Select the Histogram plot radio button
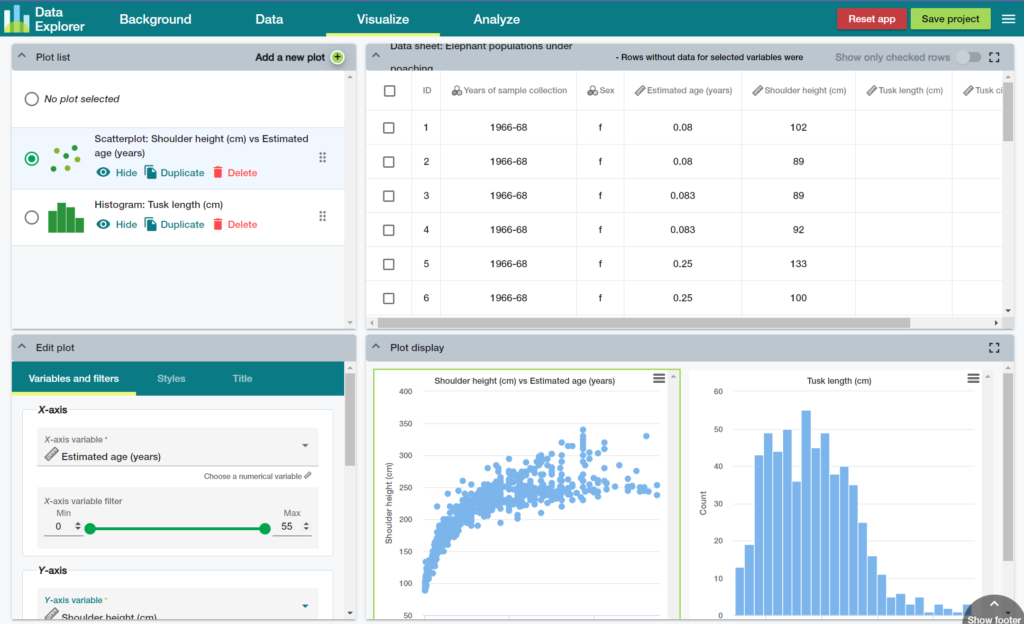The width and height of the screenshot is (1024, 624). coord(32,217)
